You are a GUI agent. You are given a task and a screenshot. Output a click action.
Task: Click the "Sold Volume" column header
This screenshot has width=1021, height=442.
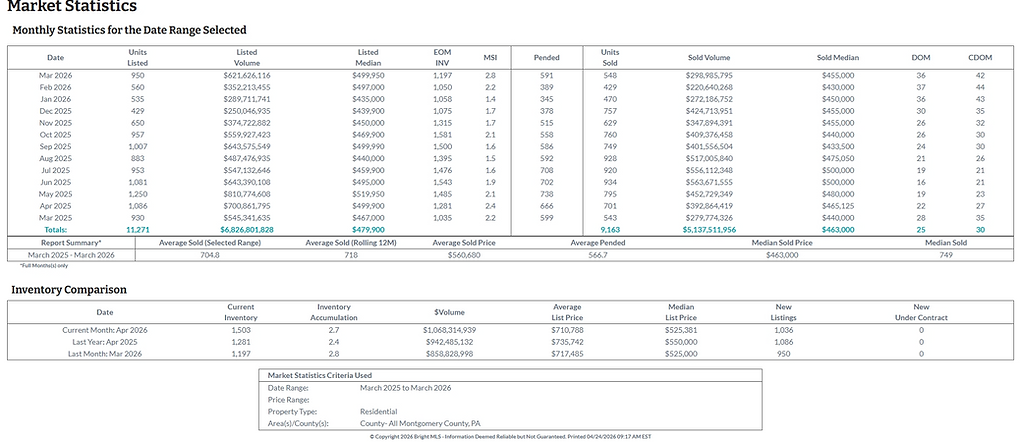[709, 57]
